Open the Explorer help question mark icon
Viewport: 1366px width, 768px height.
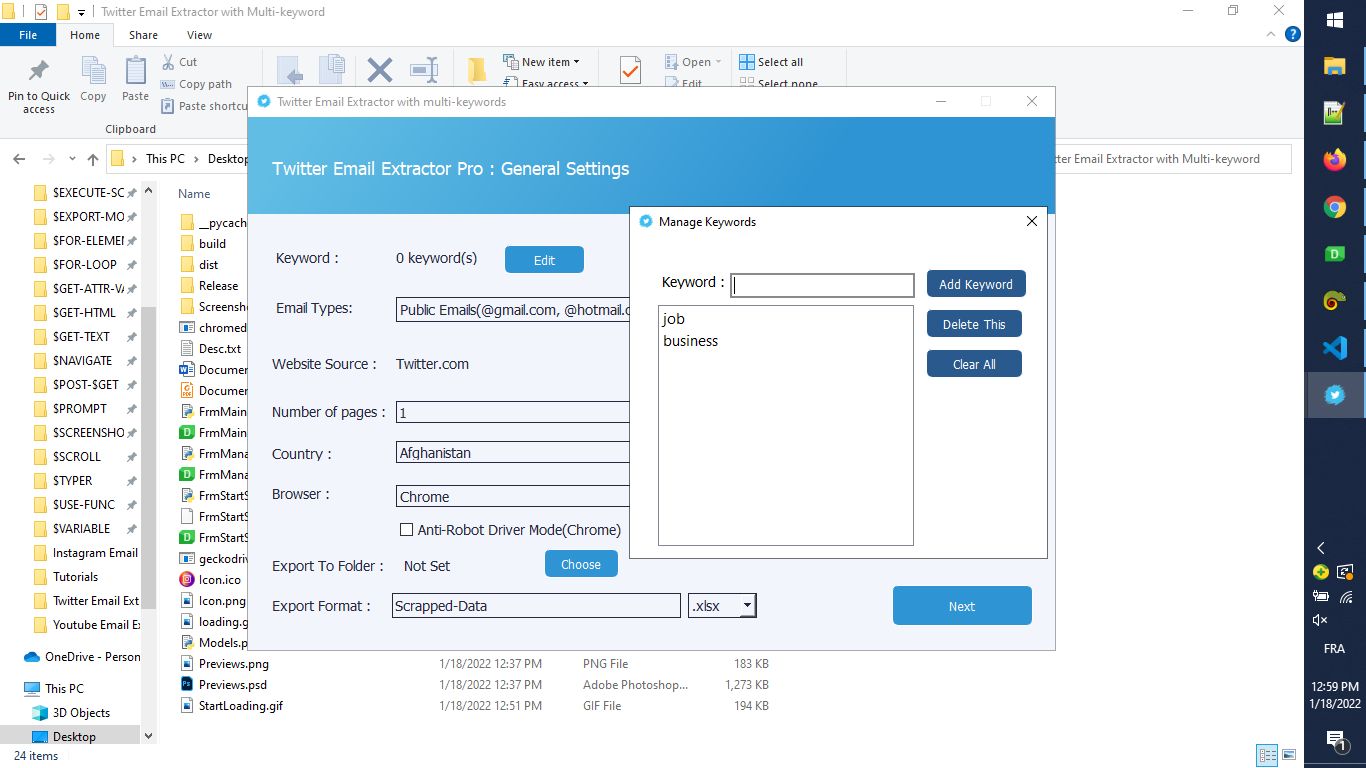point(1292,34)
